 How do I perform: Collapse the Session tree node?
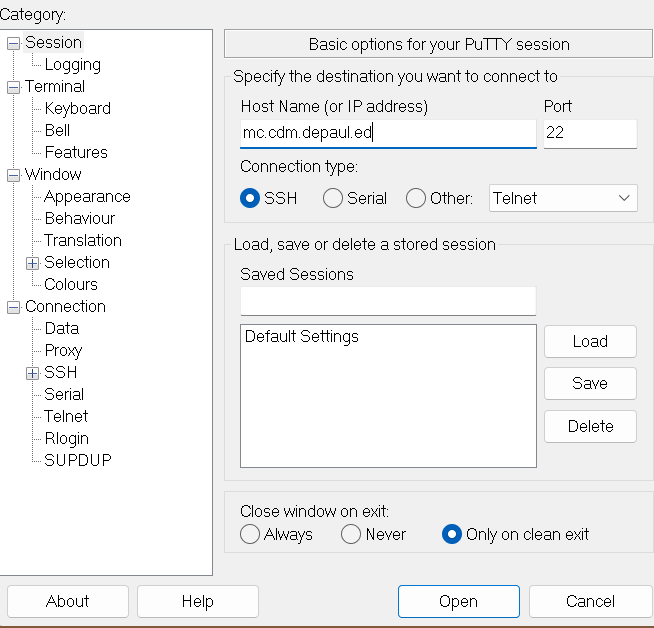pos(13,43)
